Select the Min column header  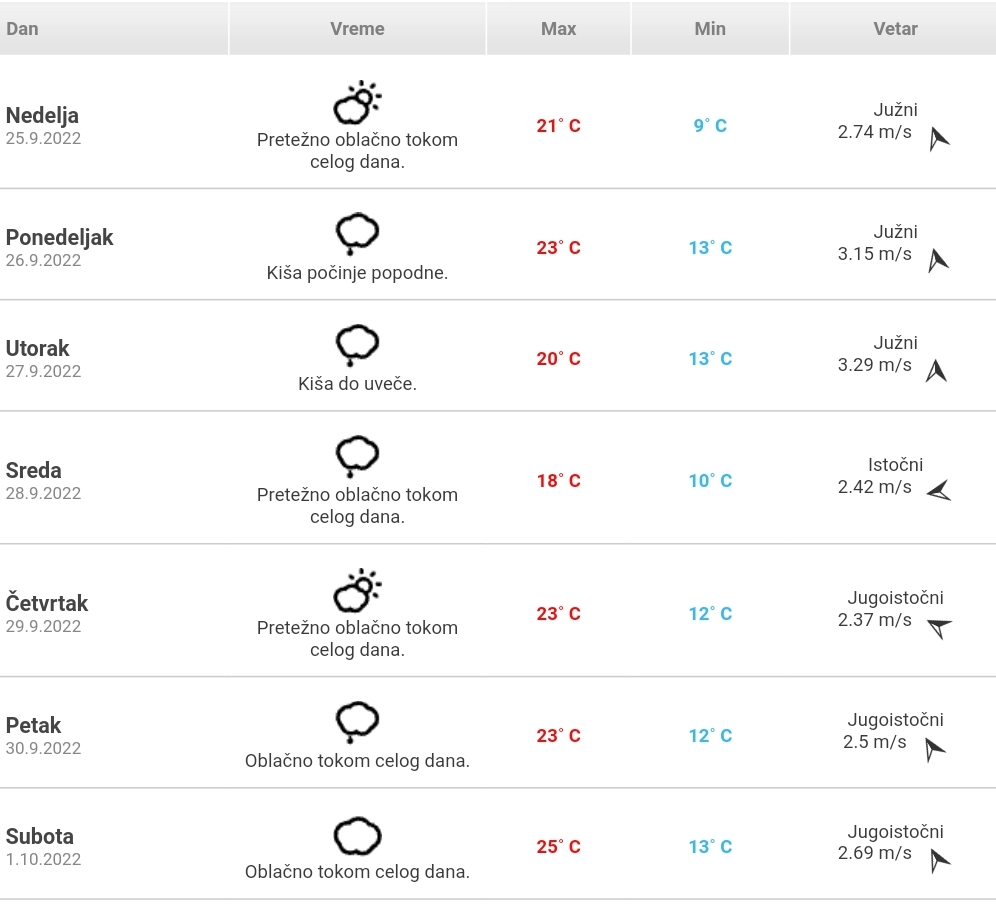tap(710, 29)
